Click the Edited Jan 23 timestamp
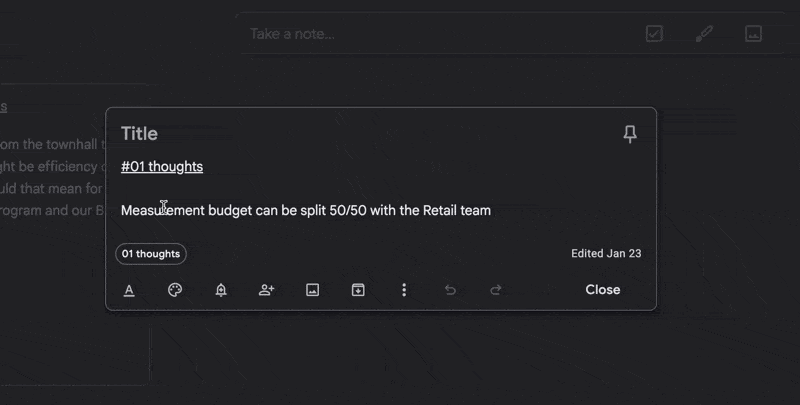 coord(606,254)
